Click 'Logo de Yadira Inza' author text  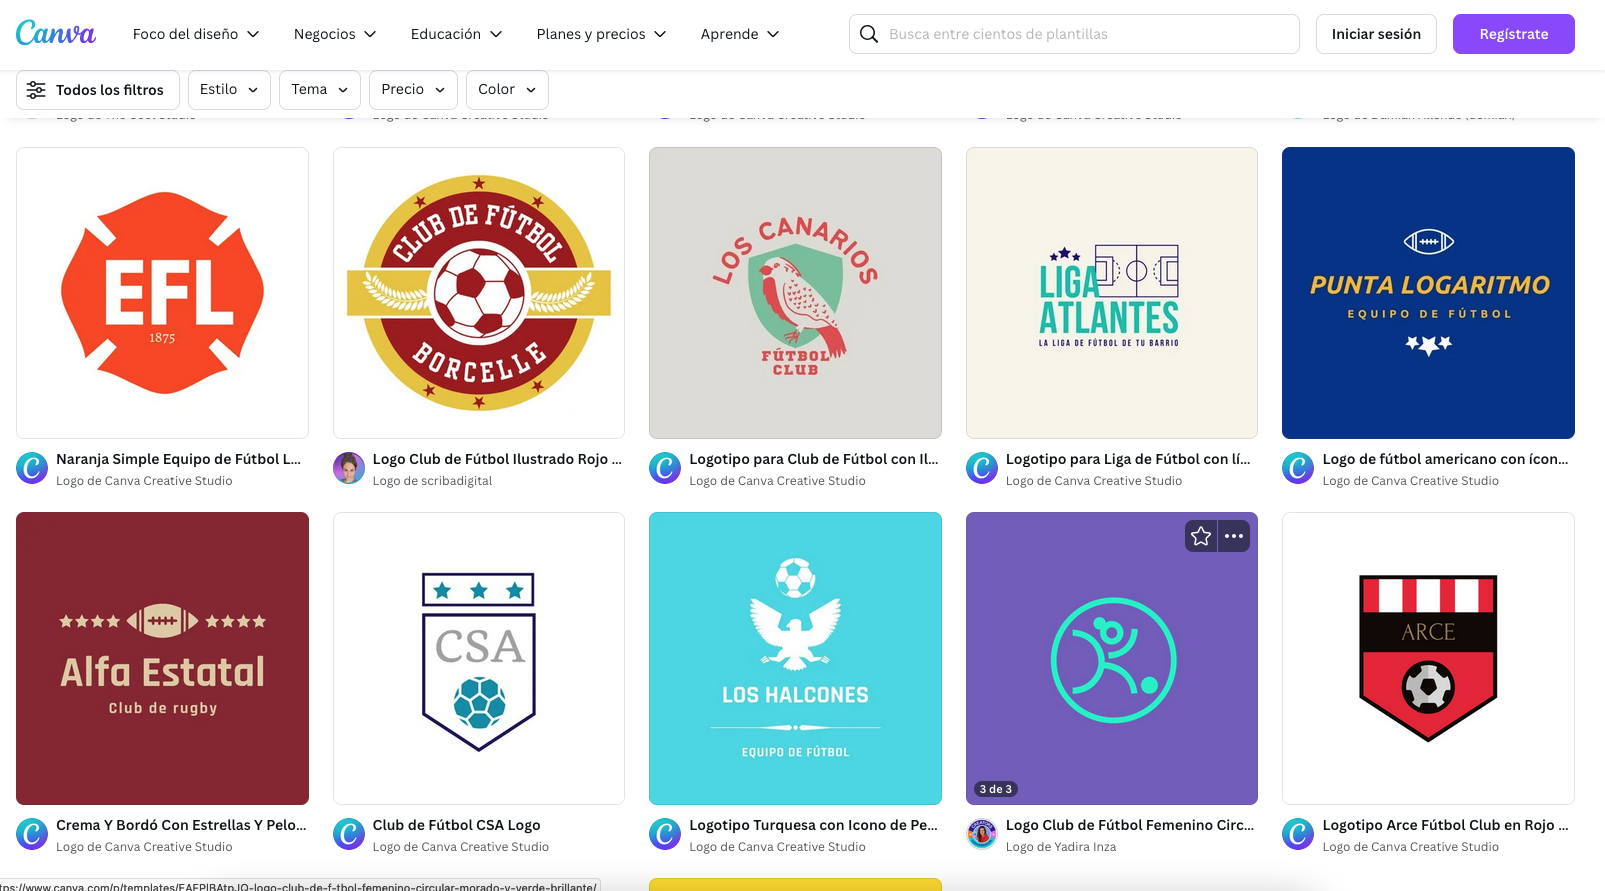1061,847
